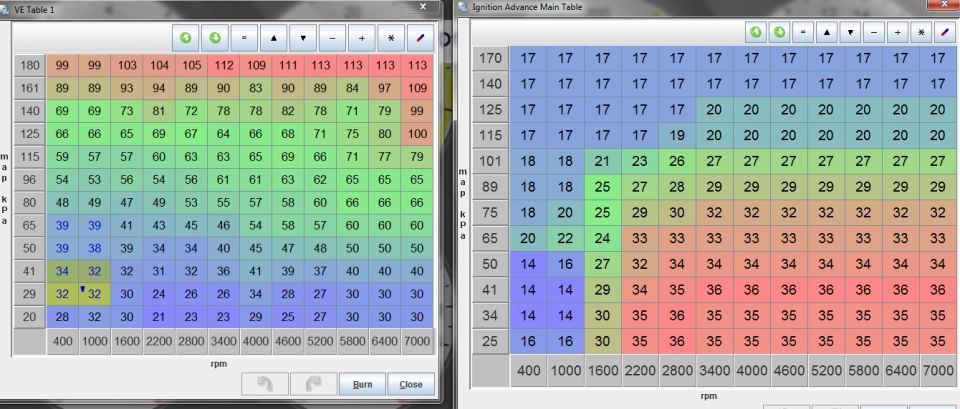Click the 4600 rpm bin in Ignition Advance table
The height and width of the screenshot is (409, 960).
point(789,370)
